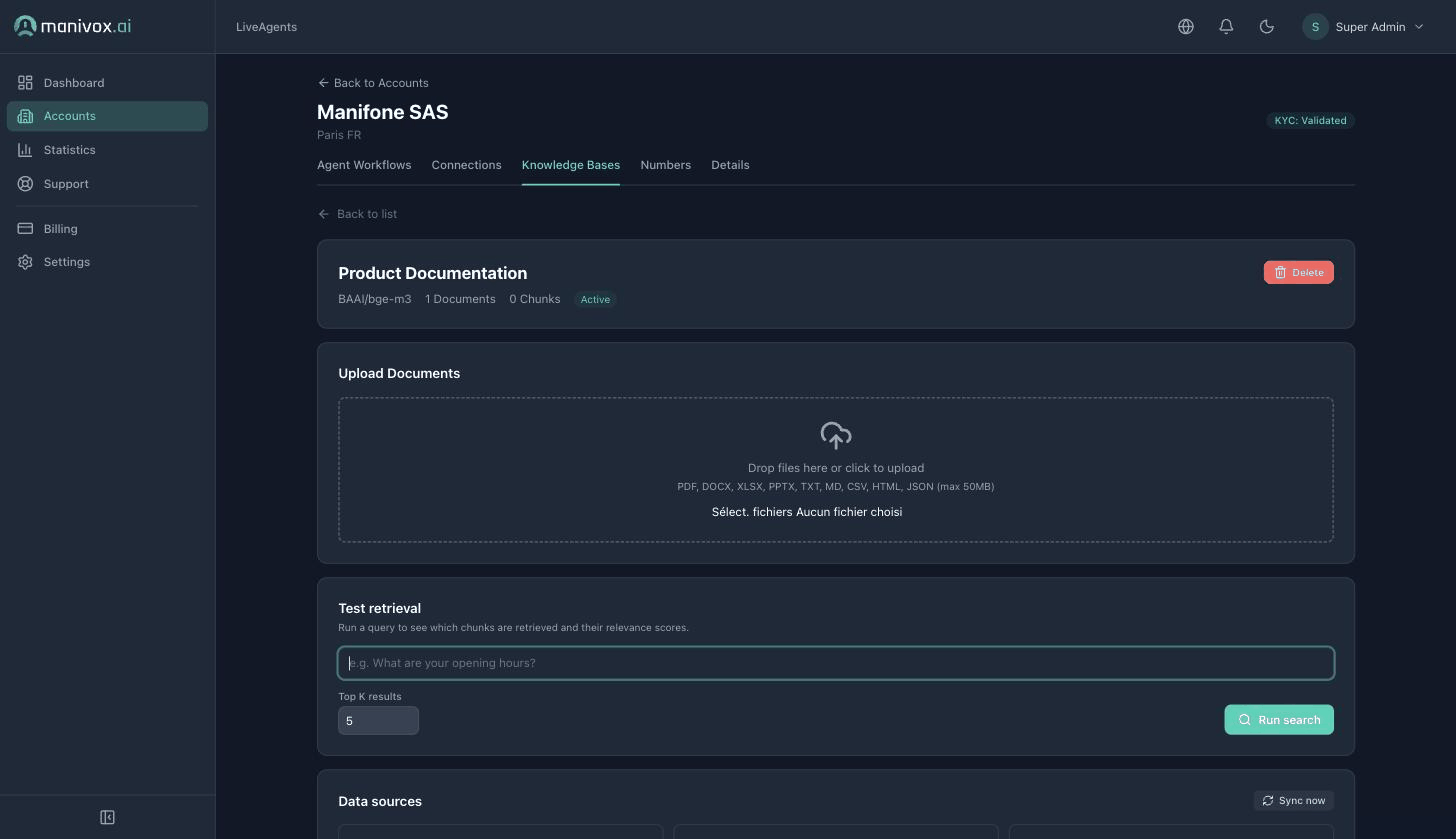The image size is (1456, 839).
Task: Open notifications bell
Action: coord(1226,27)
